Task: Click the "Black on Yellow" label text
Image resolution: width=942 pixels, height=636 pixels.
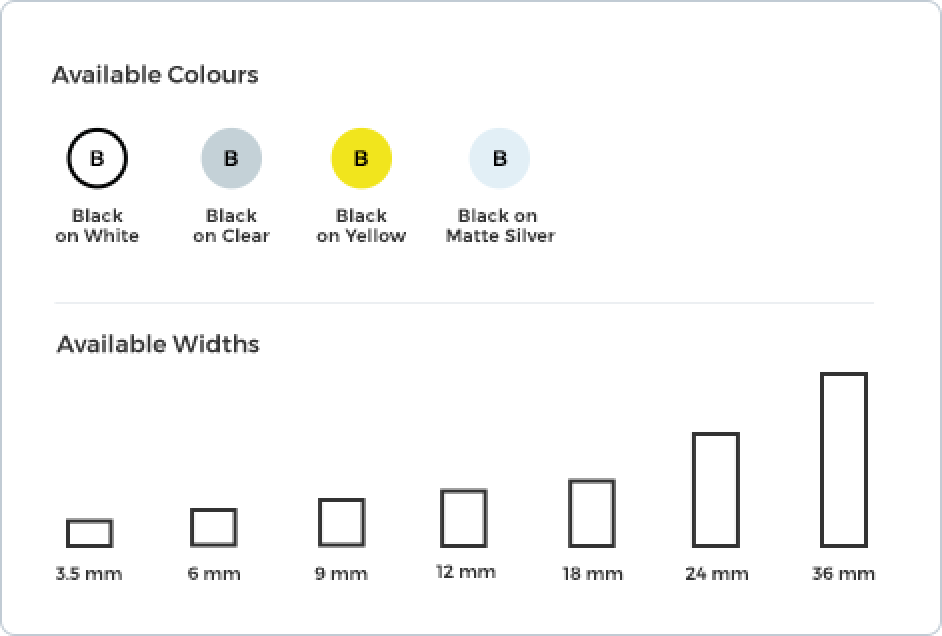Action: point(361,226)
